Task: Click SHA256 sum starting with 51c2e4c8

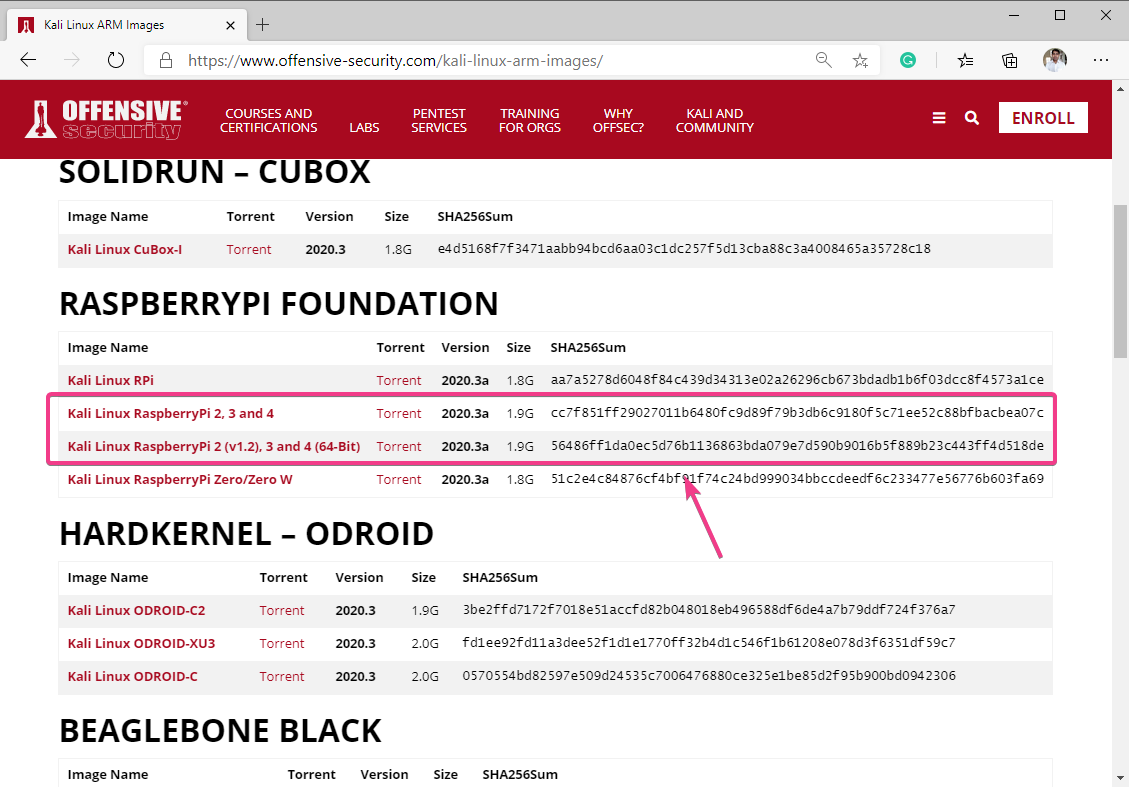Action: [x=797, y=480]
